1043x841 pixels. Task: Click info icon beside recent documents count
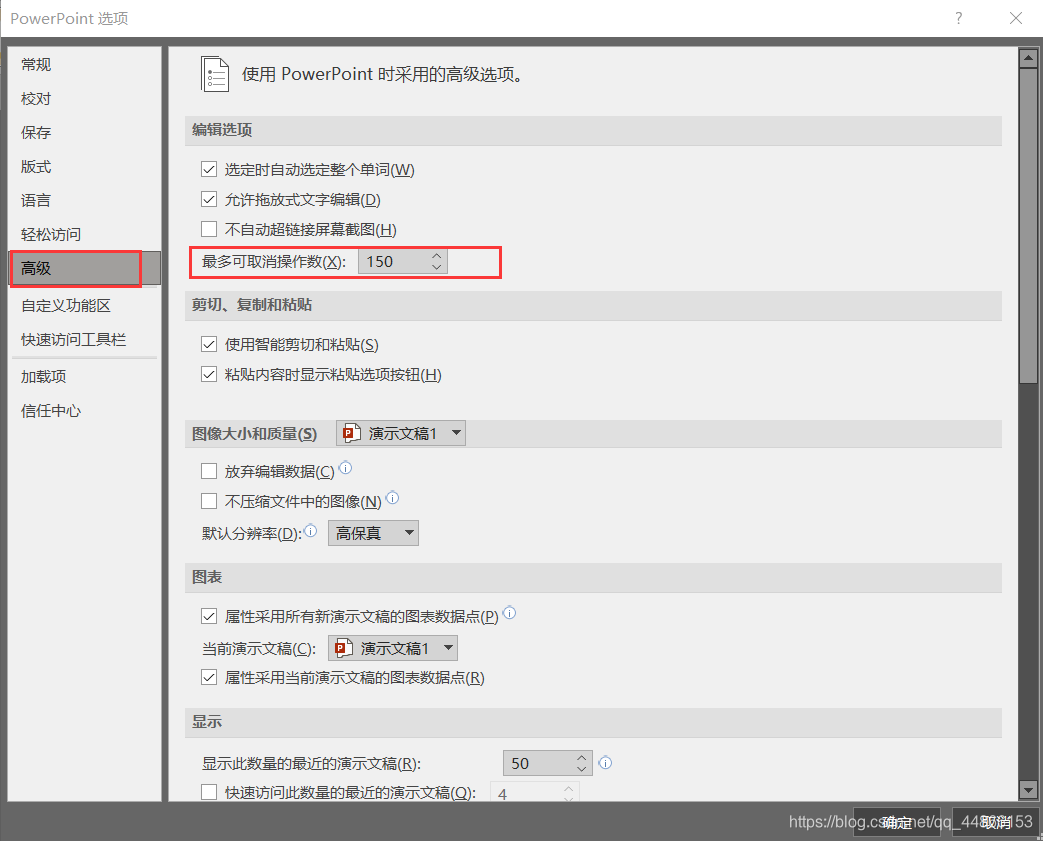tap(605, 762)
